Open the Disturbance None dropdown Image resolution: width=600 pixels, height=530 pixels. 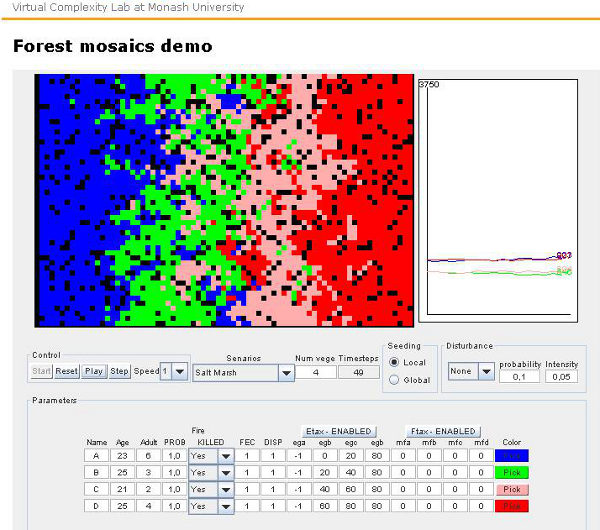coord(485,371)
